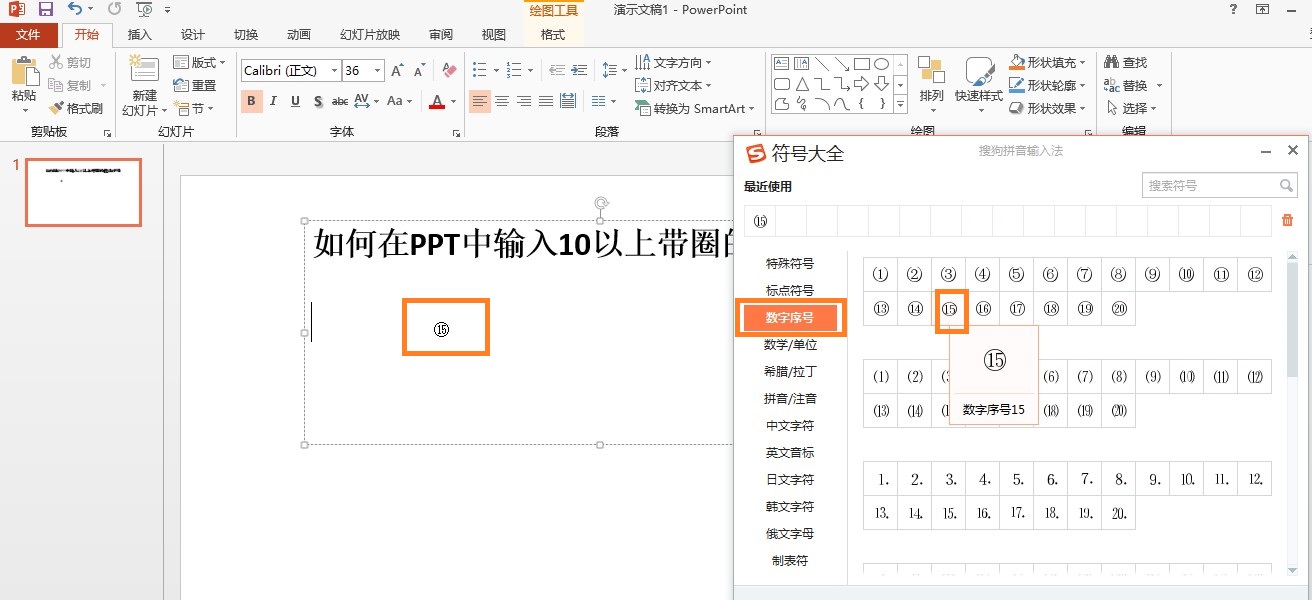
Task: Reset slide layout (重置)
Action: [195, 85]
